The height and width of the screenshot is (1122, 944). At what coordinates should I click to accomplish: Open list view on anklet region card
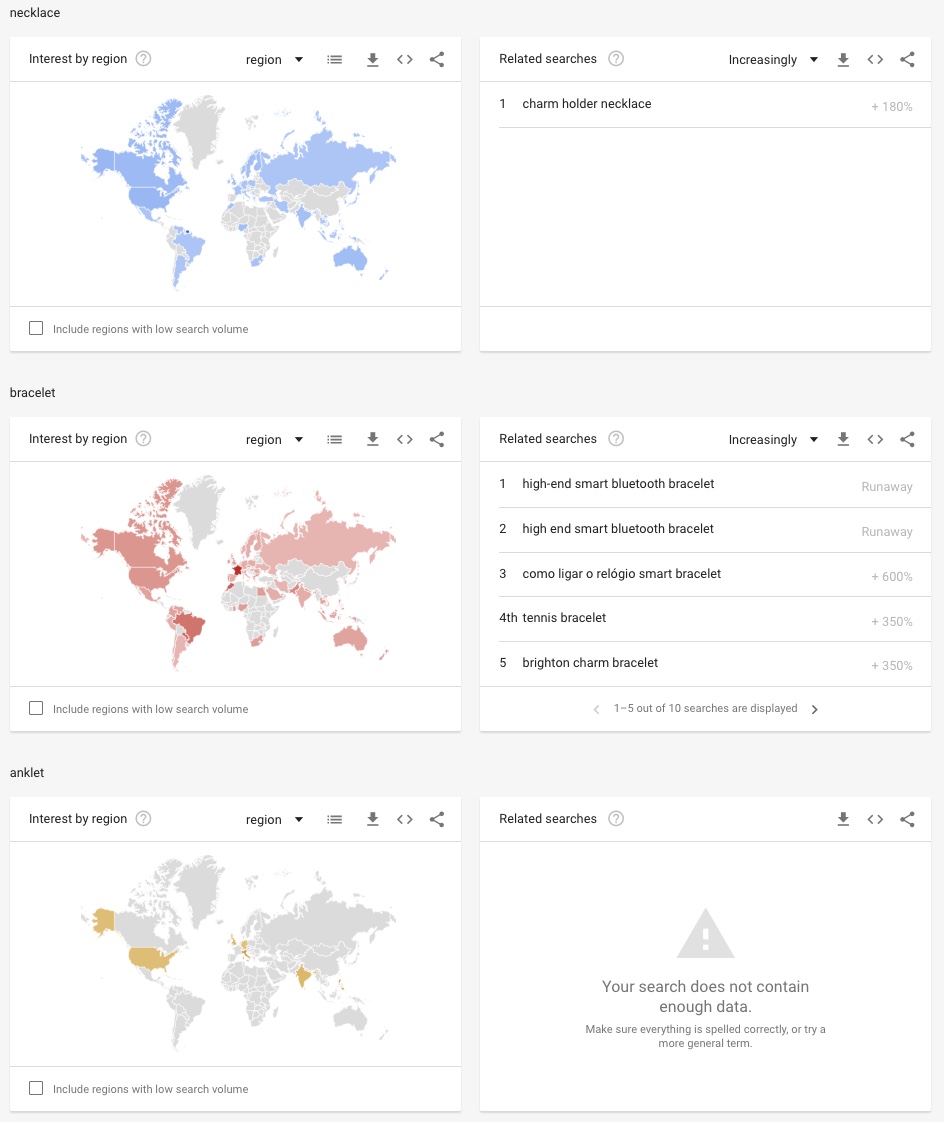pos(335,820)
